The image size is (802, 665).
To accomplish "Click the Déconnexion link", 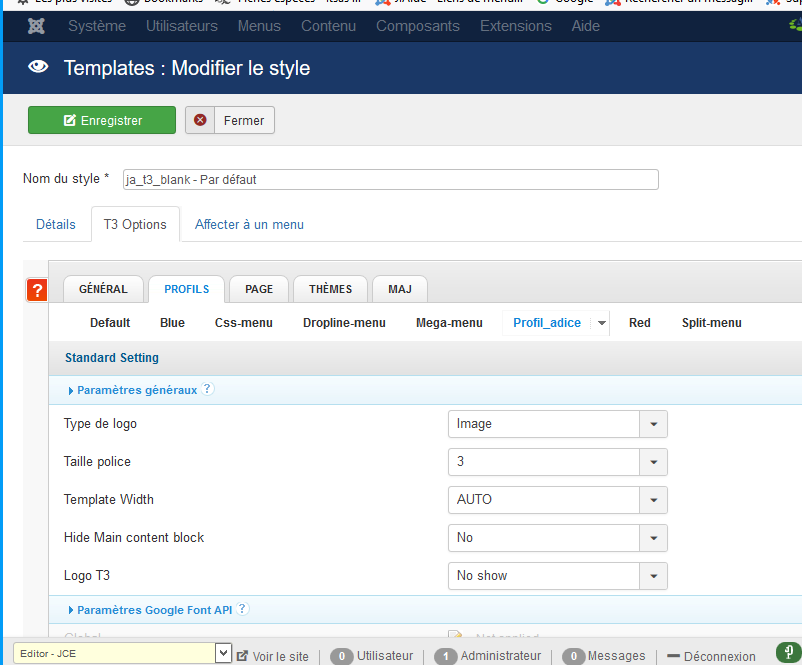I will pos(719,656).
